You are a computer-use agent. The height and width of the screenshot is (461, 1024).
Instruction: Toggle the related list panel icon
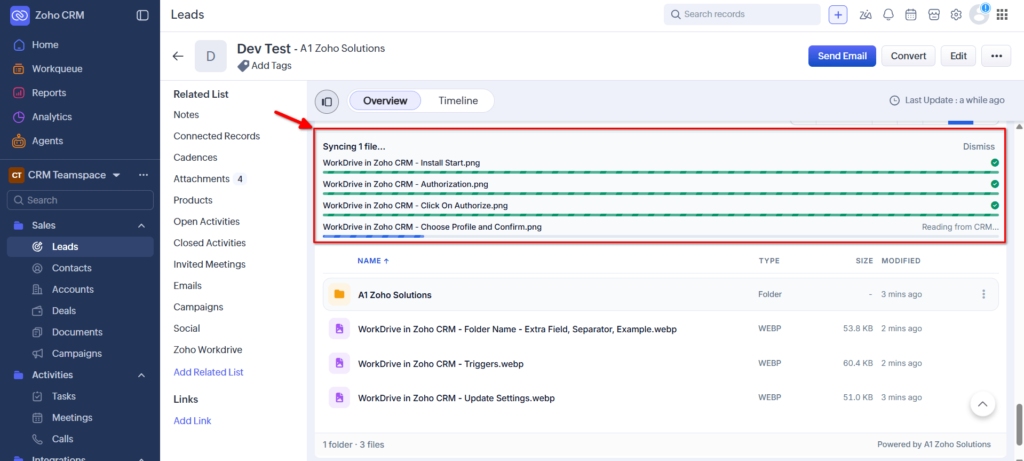327,101
